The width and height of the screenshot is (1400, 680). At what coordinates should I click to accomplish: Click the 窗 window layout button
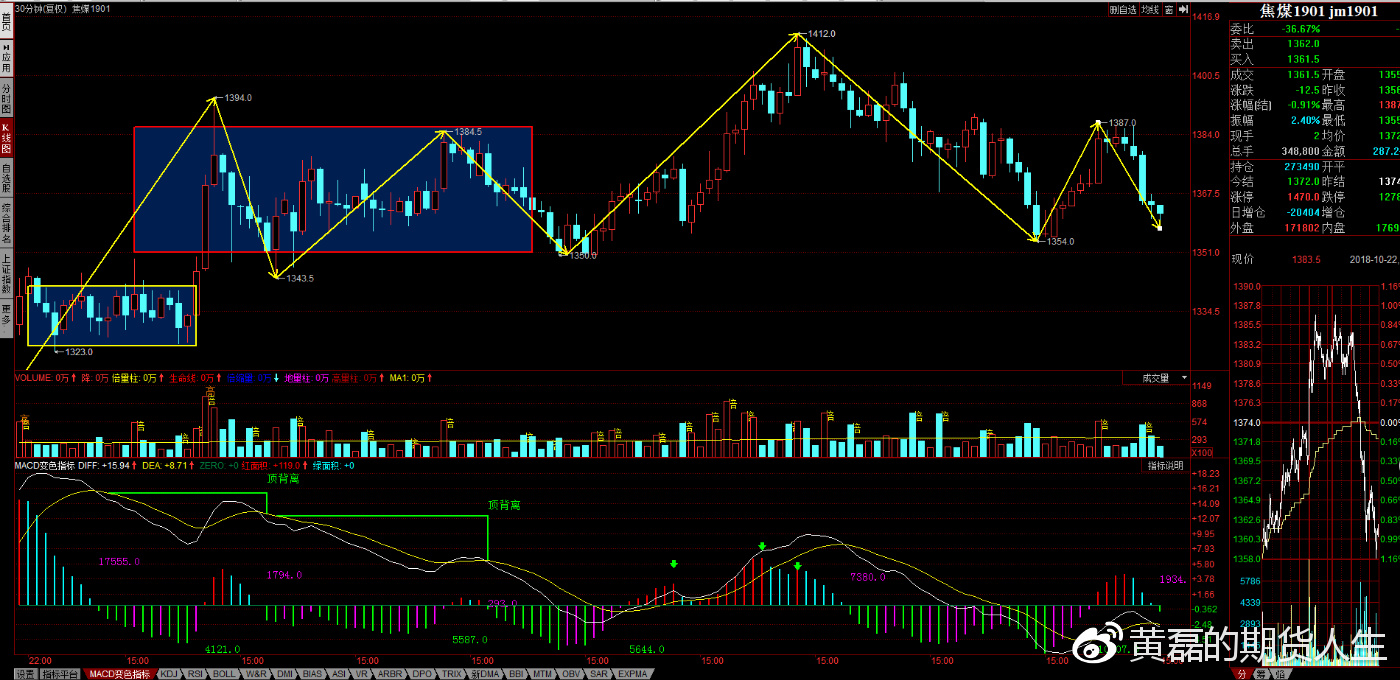(x=1168, y=9)
